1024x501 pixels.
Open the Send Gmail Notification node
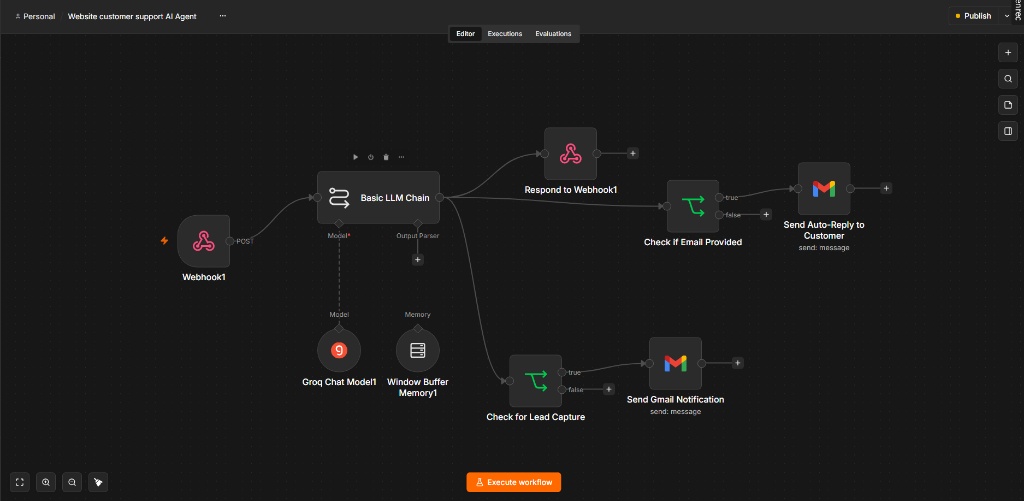coord(675,363)
